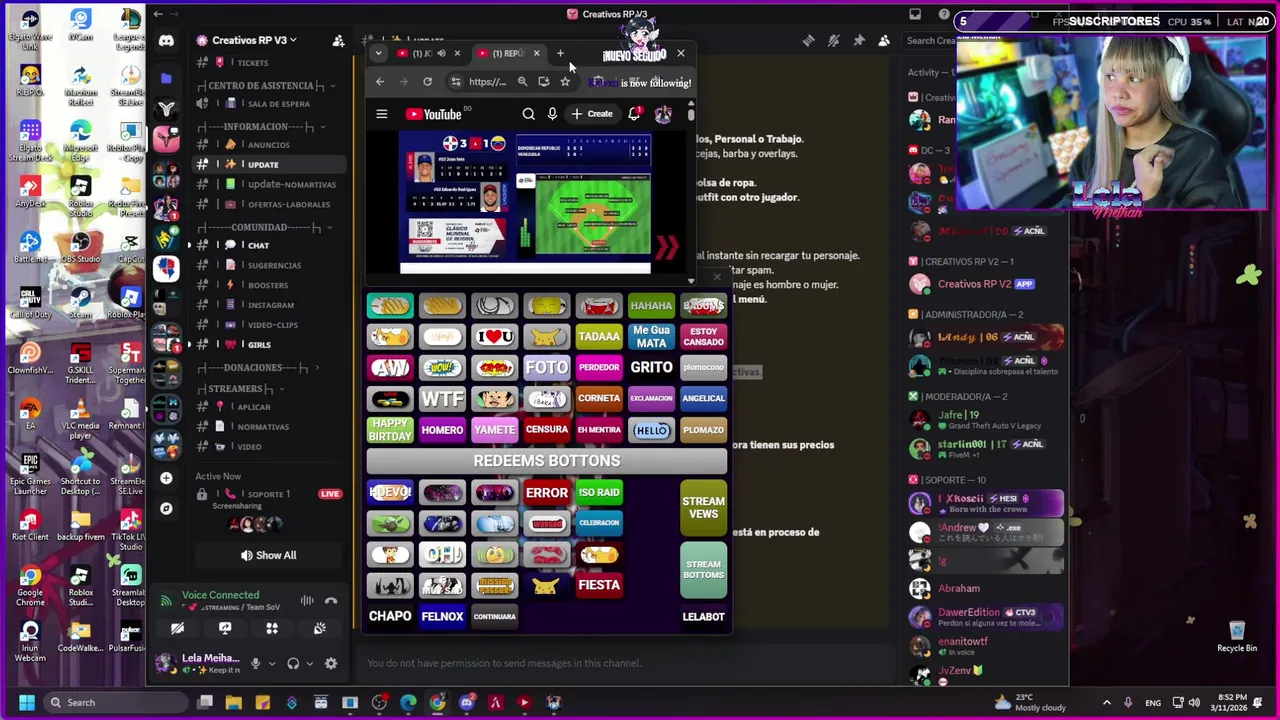Click the zoom magnifier in address bar

(x=522, y=82)
